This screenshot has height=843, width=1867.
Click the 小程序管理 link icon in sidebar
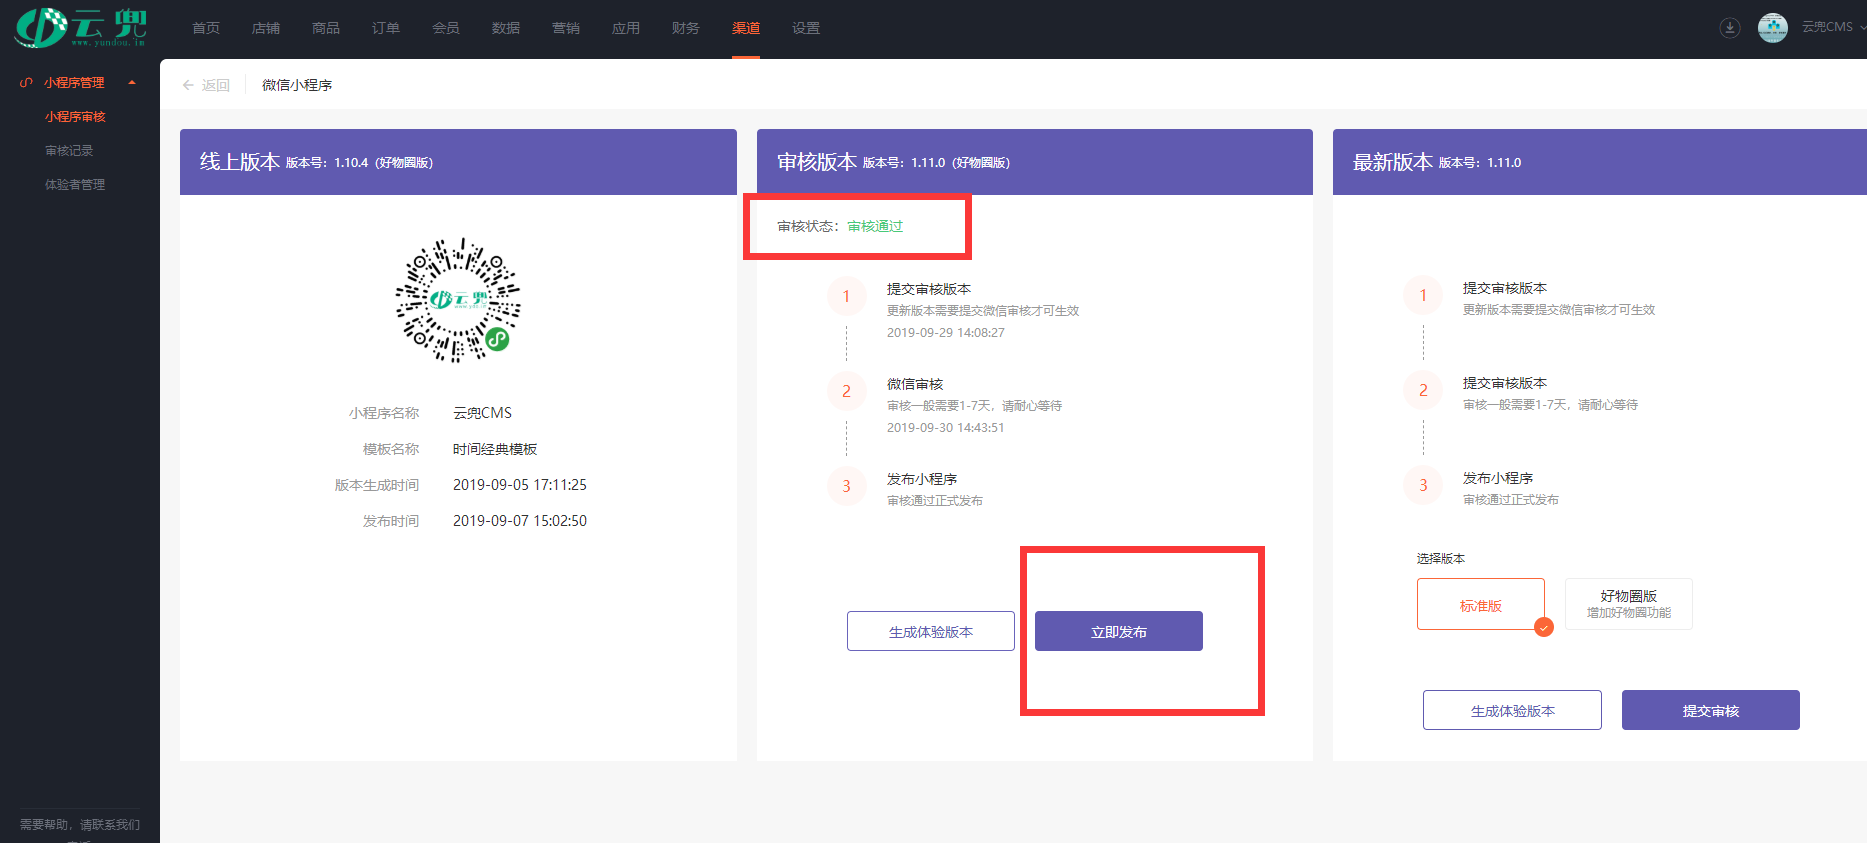click(26, 83)
